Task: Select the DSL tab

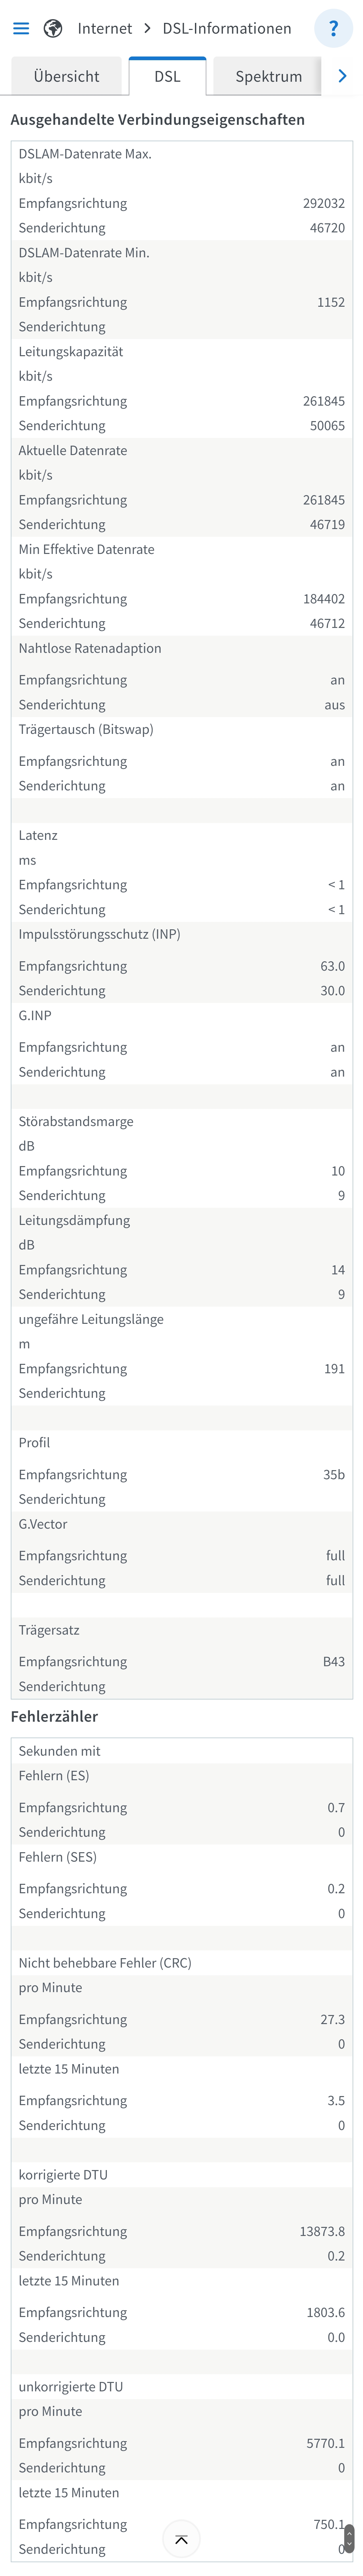Action: pos(167,76)
